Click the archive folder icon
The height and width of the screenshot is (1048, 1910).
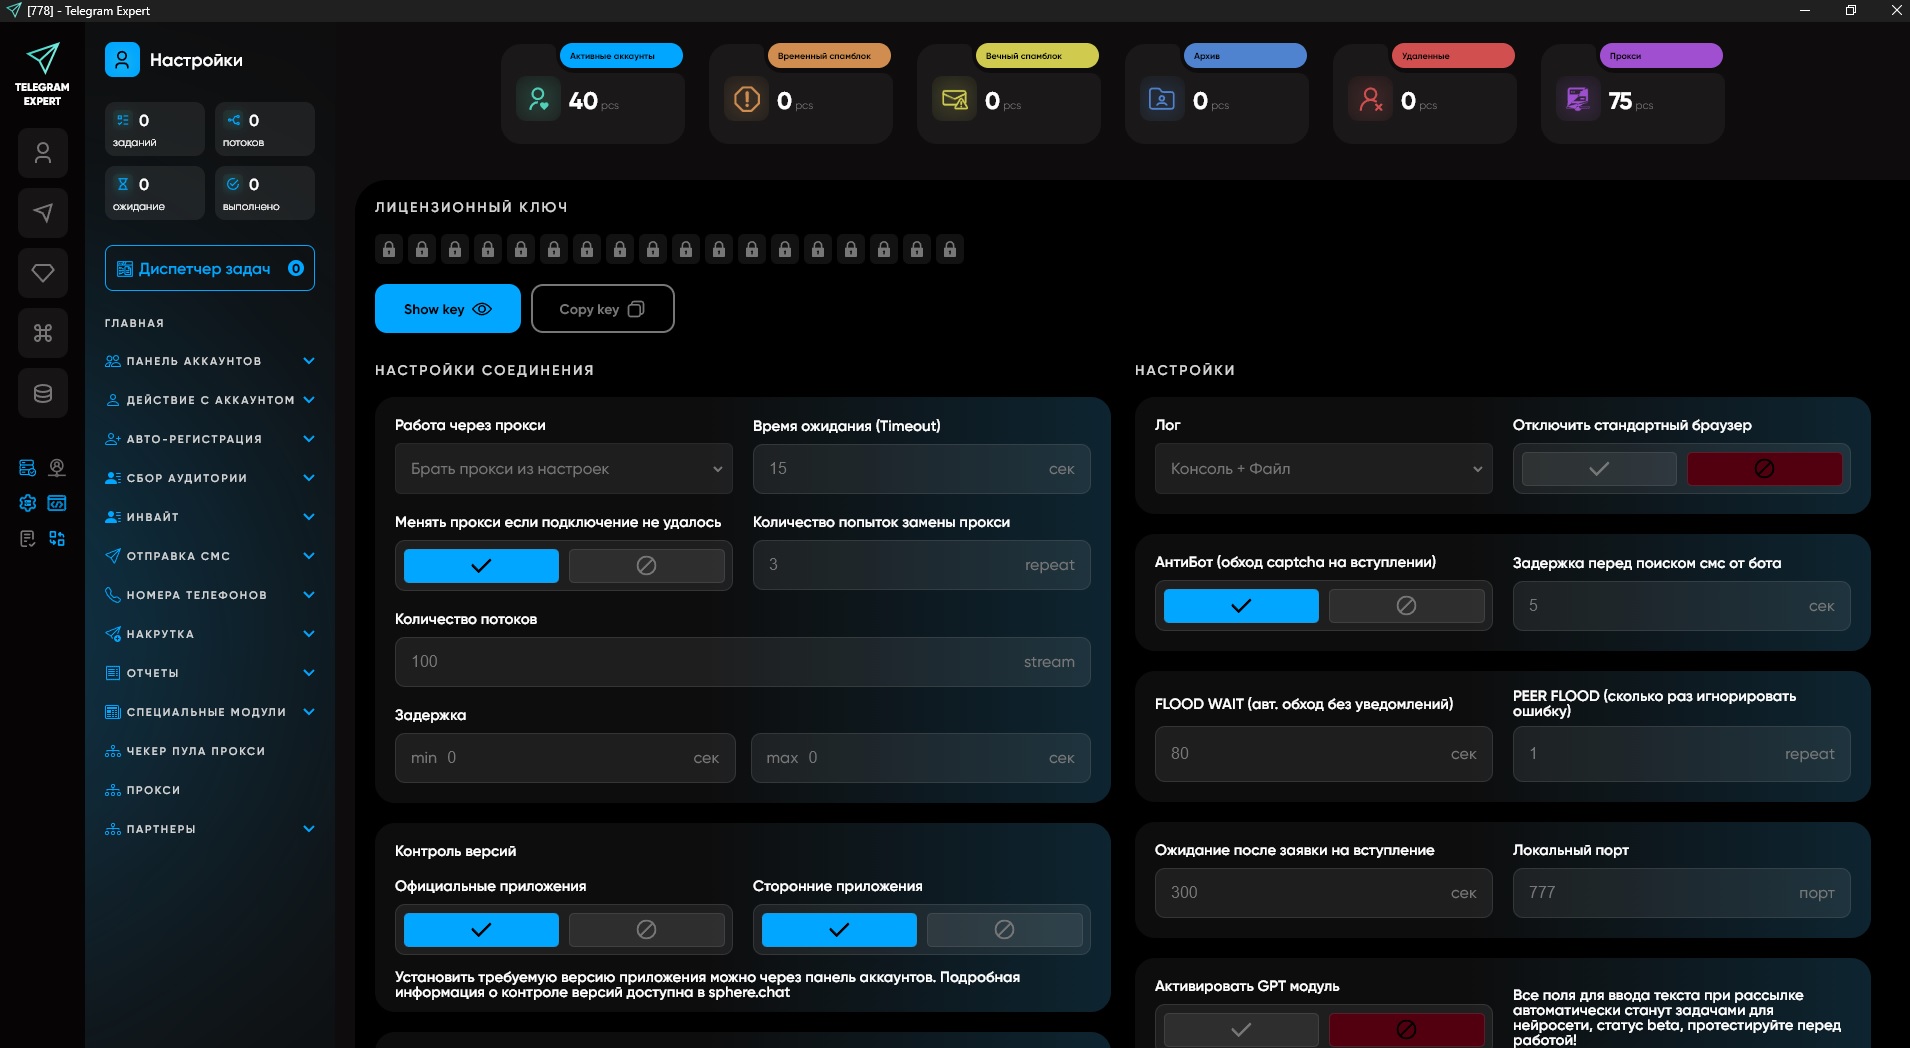point(1162,99)
